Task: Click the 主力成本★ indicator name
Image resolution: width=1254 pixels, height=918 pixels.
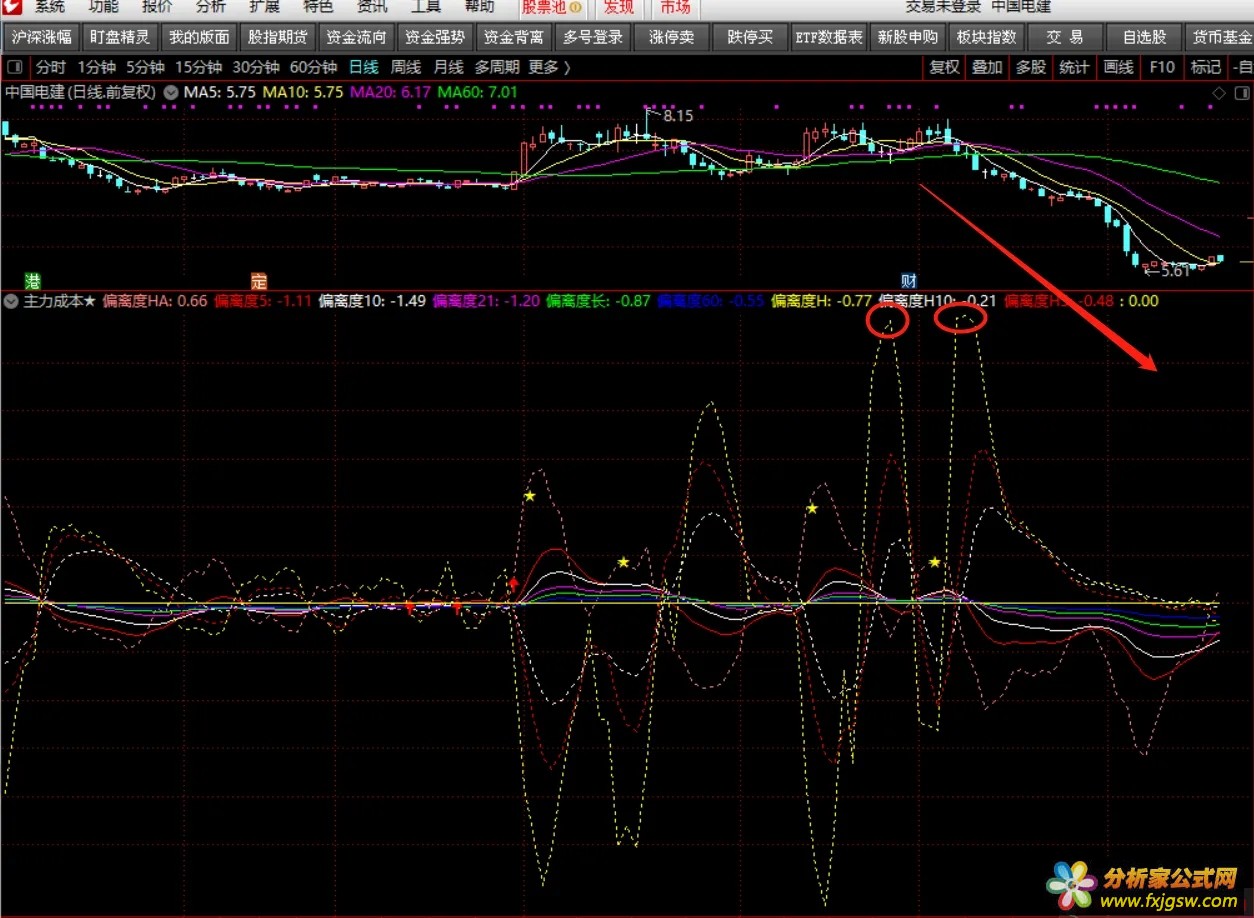Action: 59,300
